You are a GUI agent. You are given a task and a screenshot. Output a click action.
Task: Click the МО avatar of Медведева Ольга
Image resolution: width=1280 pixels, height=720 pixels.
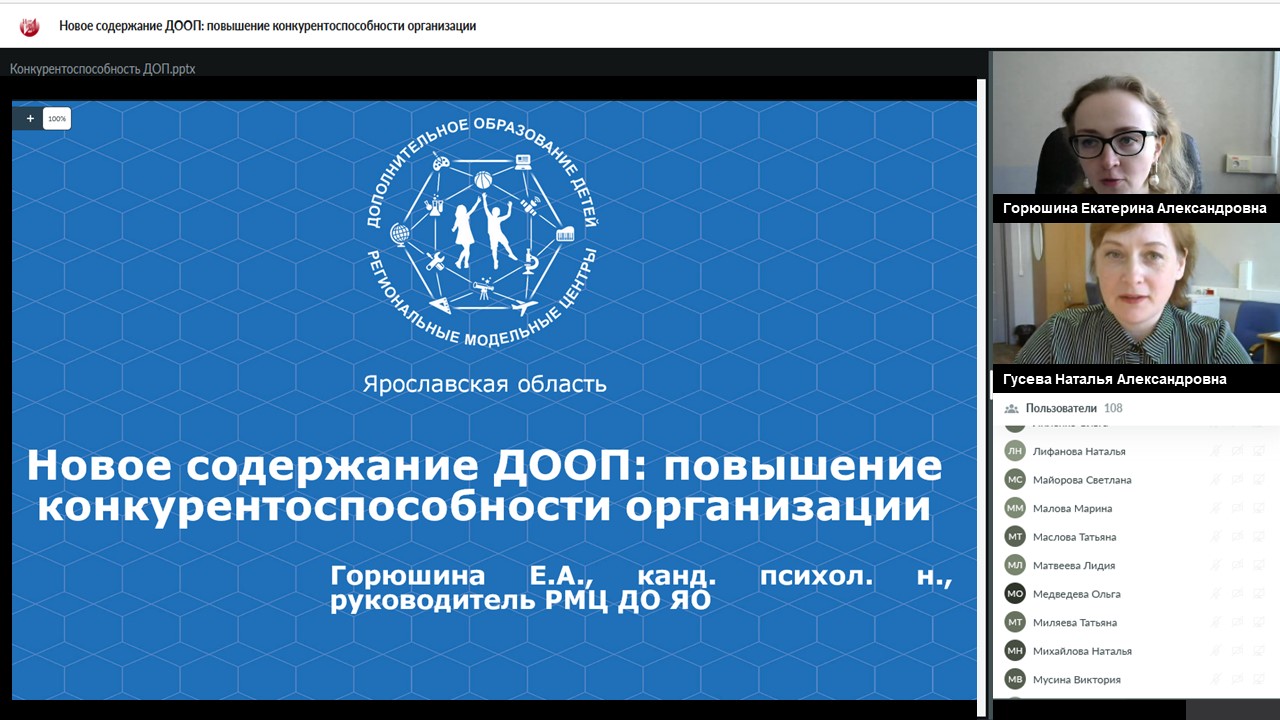point(1015,594)
